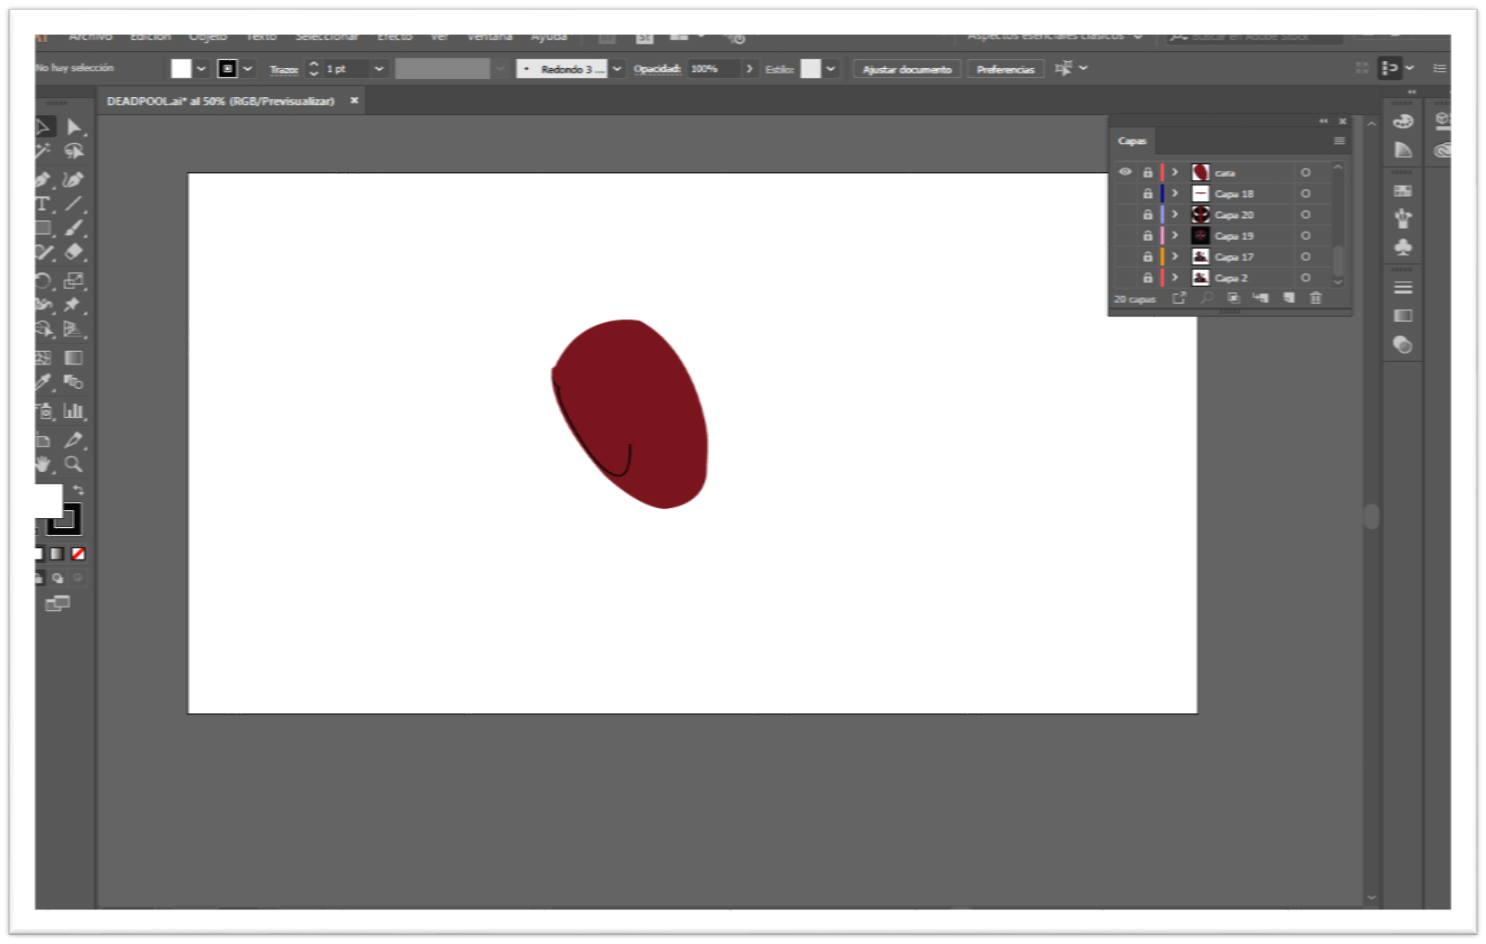Click the Opacidad 100% input field
The image size is (1486, 944).
714,69
